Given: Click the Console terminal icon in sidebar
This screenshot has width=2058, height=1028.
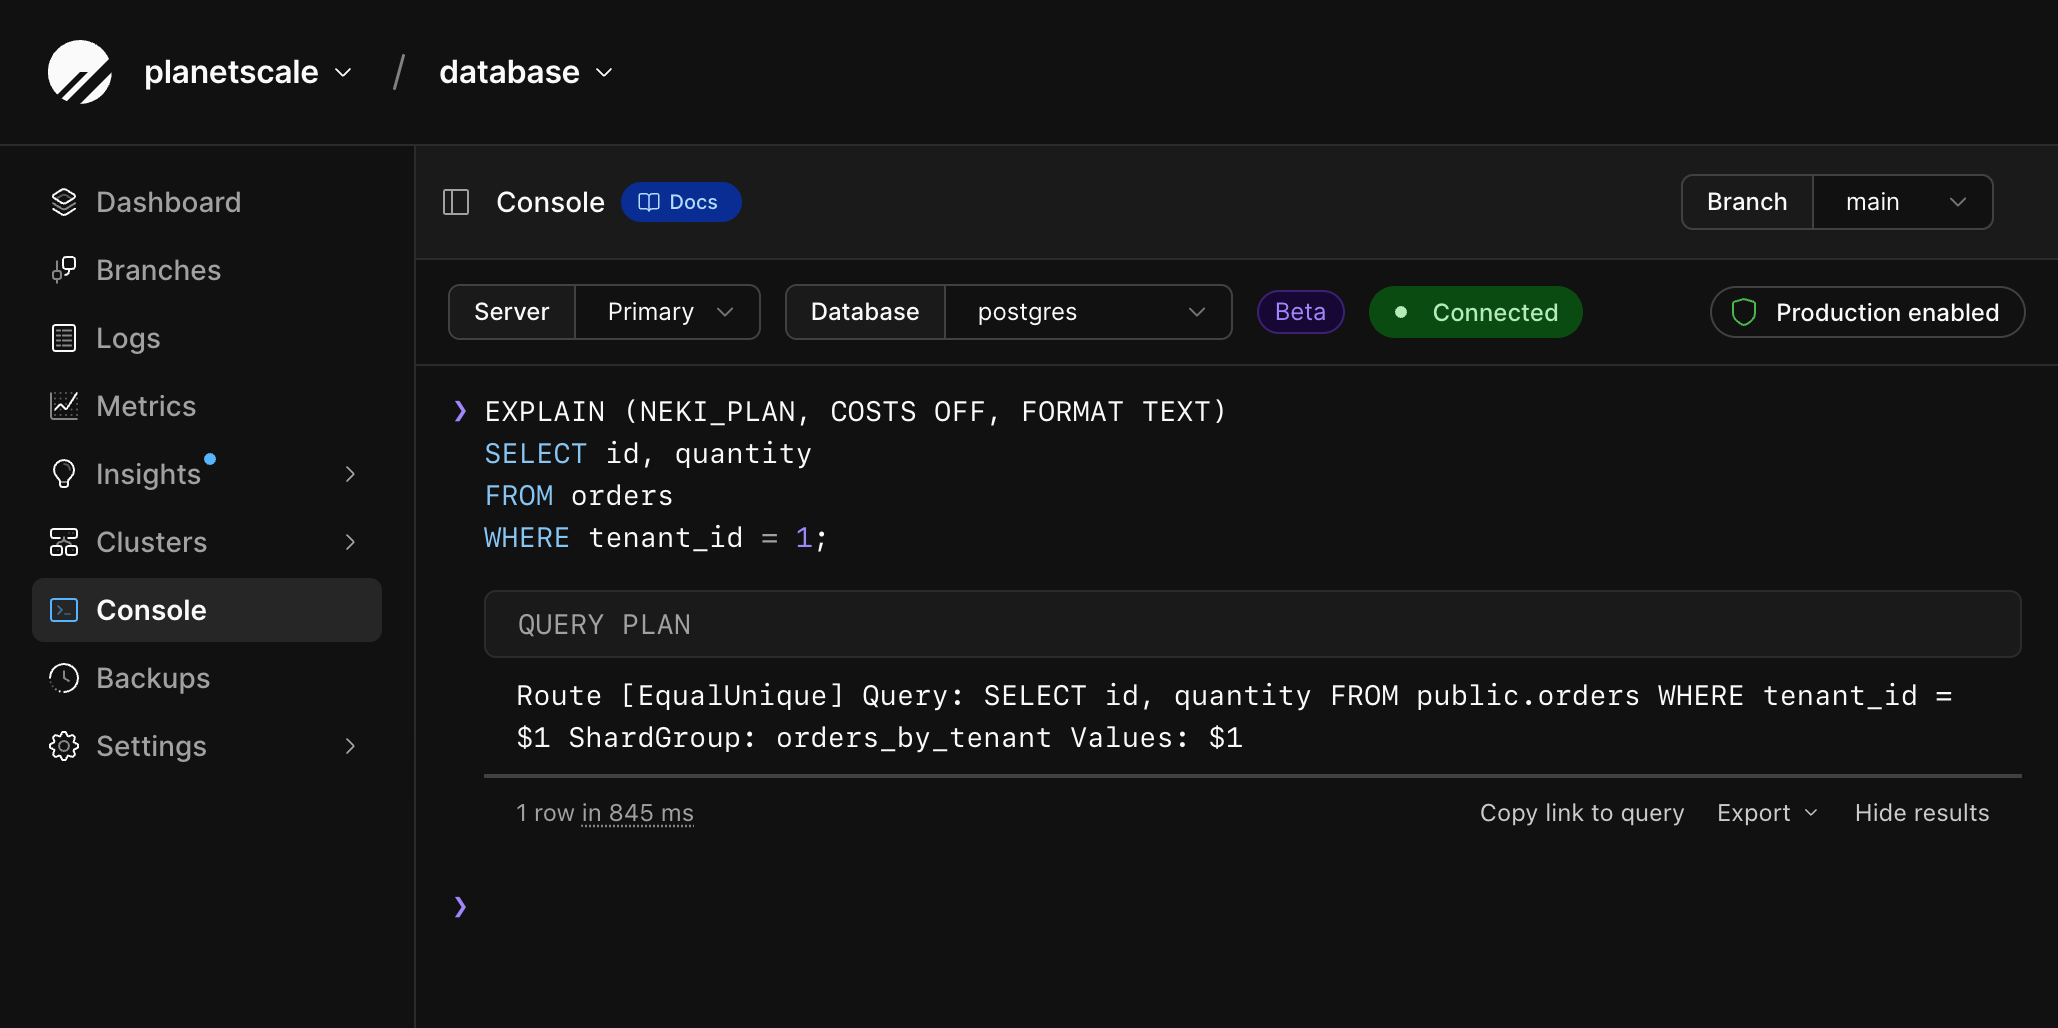Looking at the screenshot, I should (64, 610).
